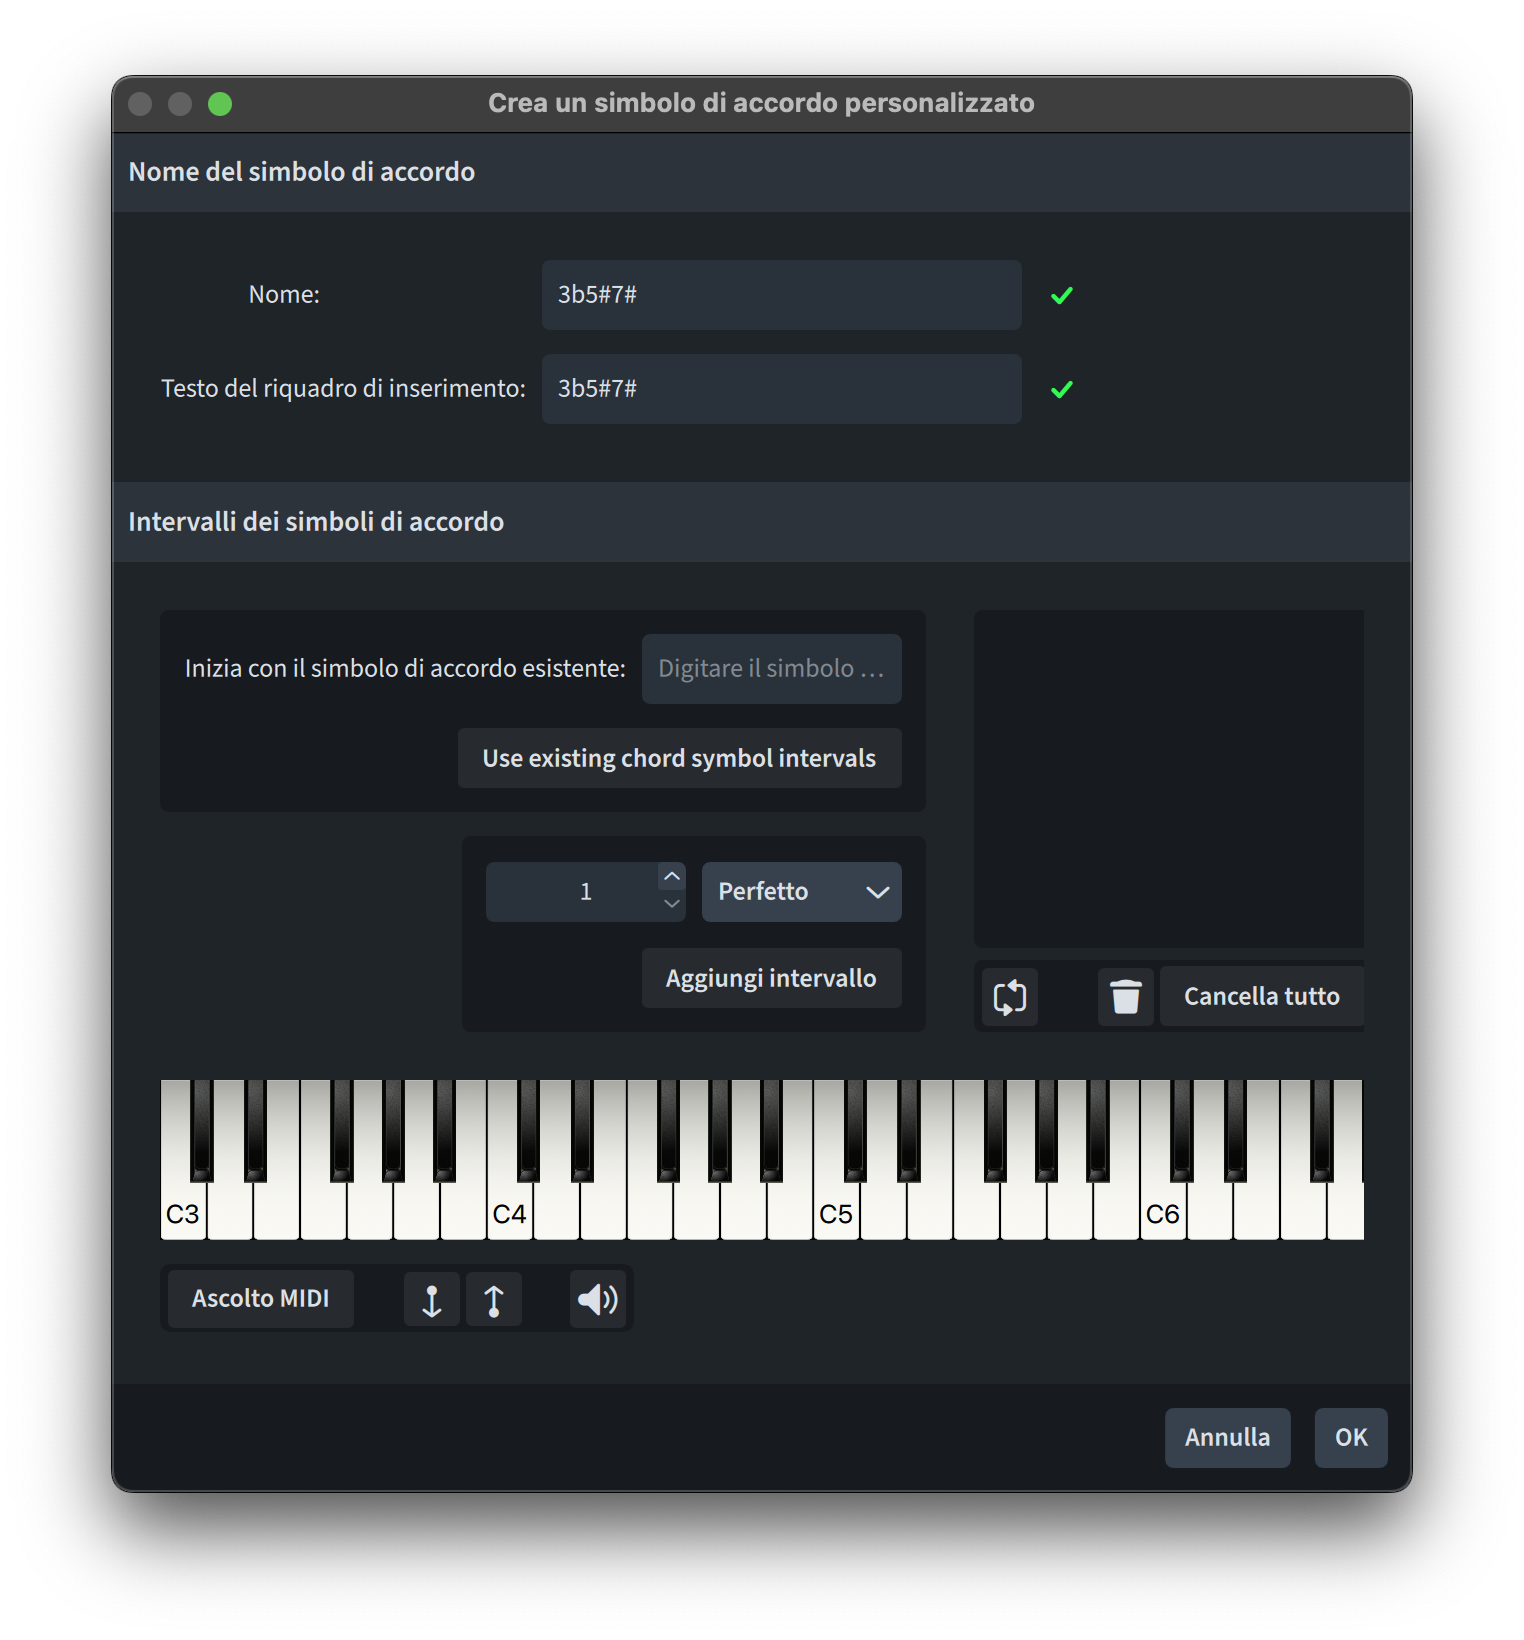Click the raise octave up-arrow icon
Screen dimensions: 1524x1640
coord(493,1300)
